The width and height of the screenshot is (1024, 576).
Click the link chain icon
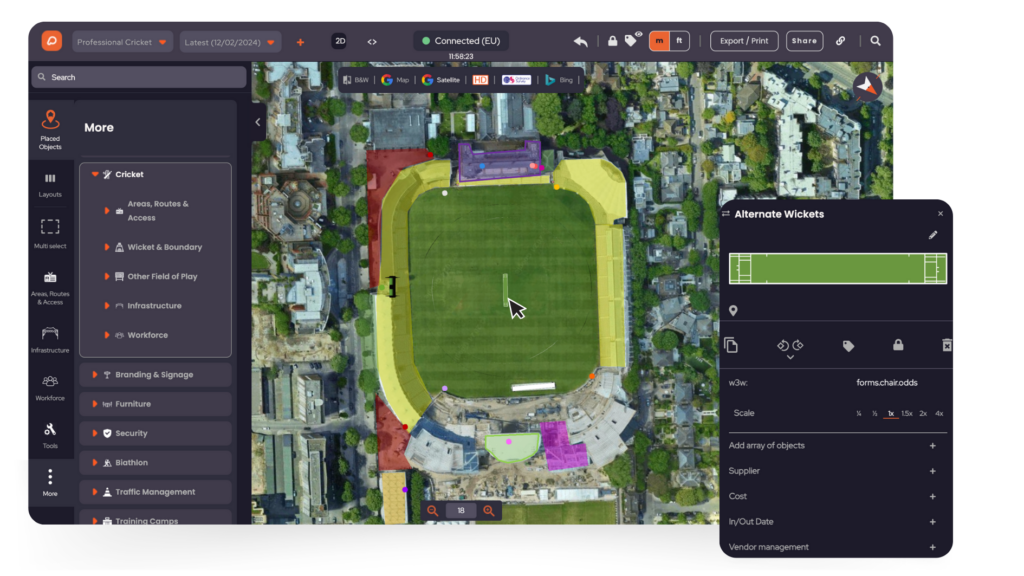point(840,40)
